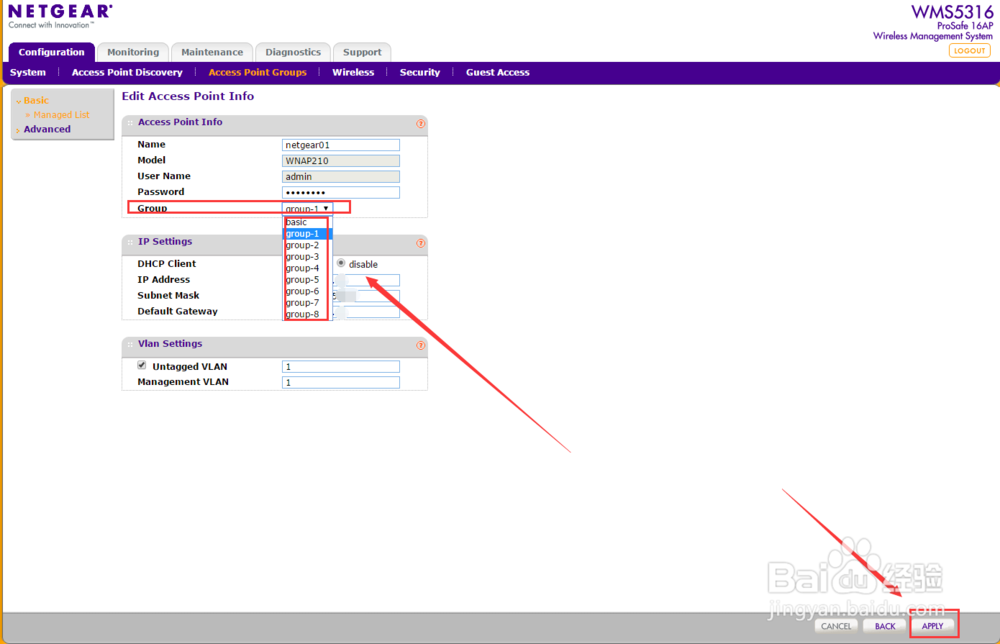Click the Management VLAN value field
This screenshot has height=644, width=1000.
pos(341,383)
